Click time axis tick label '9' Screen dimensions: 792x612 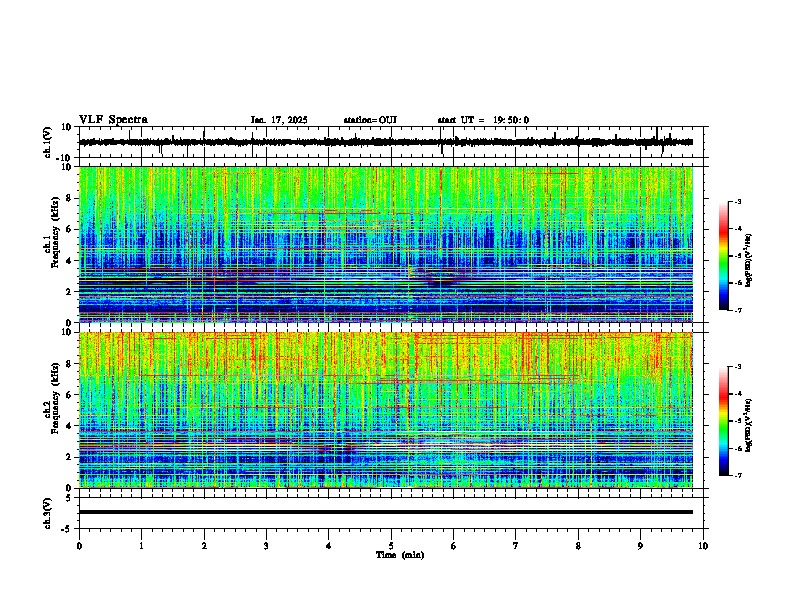pos(640,546)
